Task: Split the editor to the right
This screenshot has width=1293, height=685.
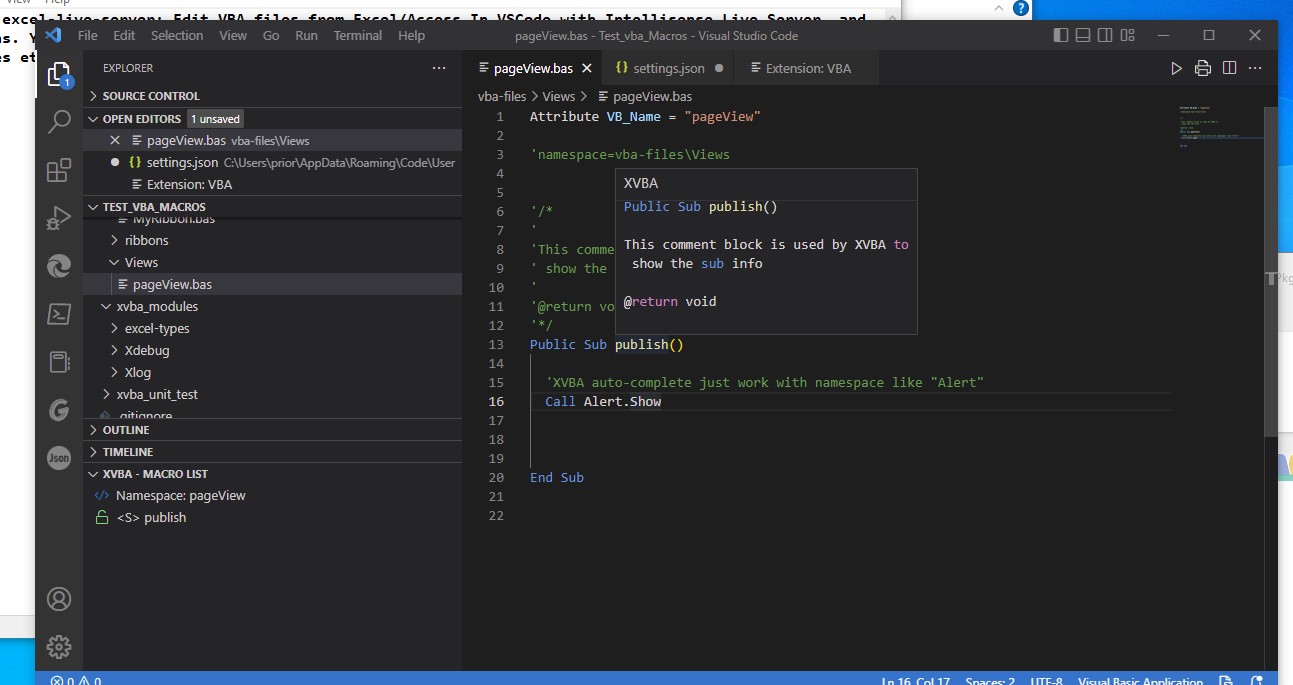Action: pyautogui.click(x=1230, y=68)
